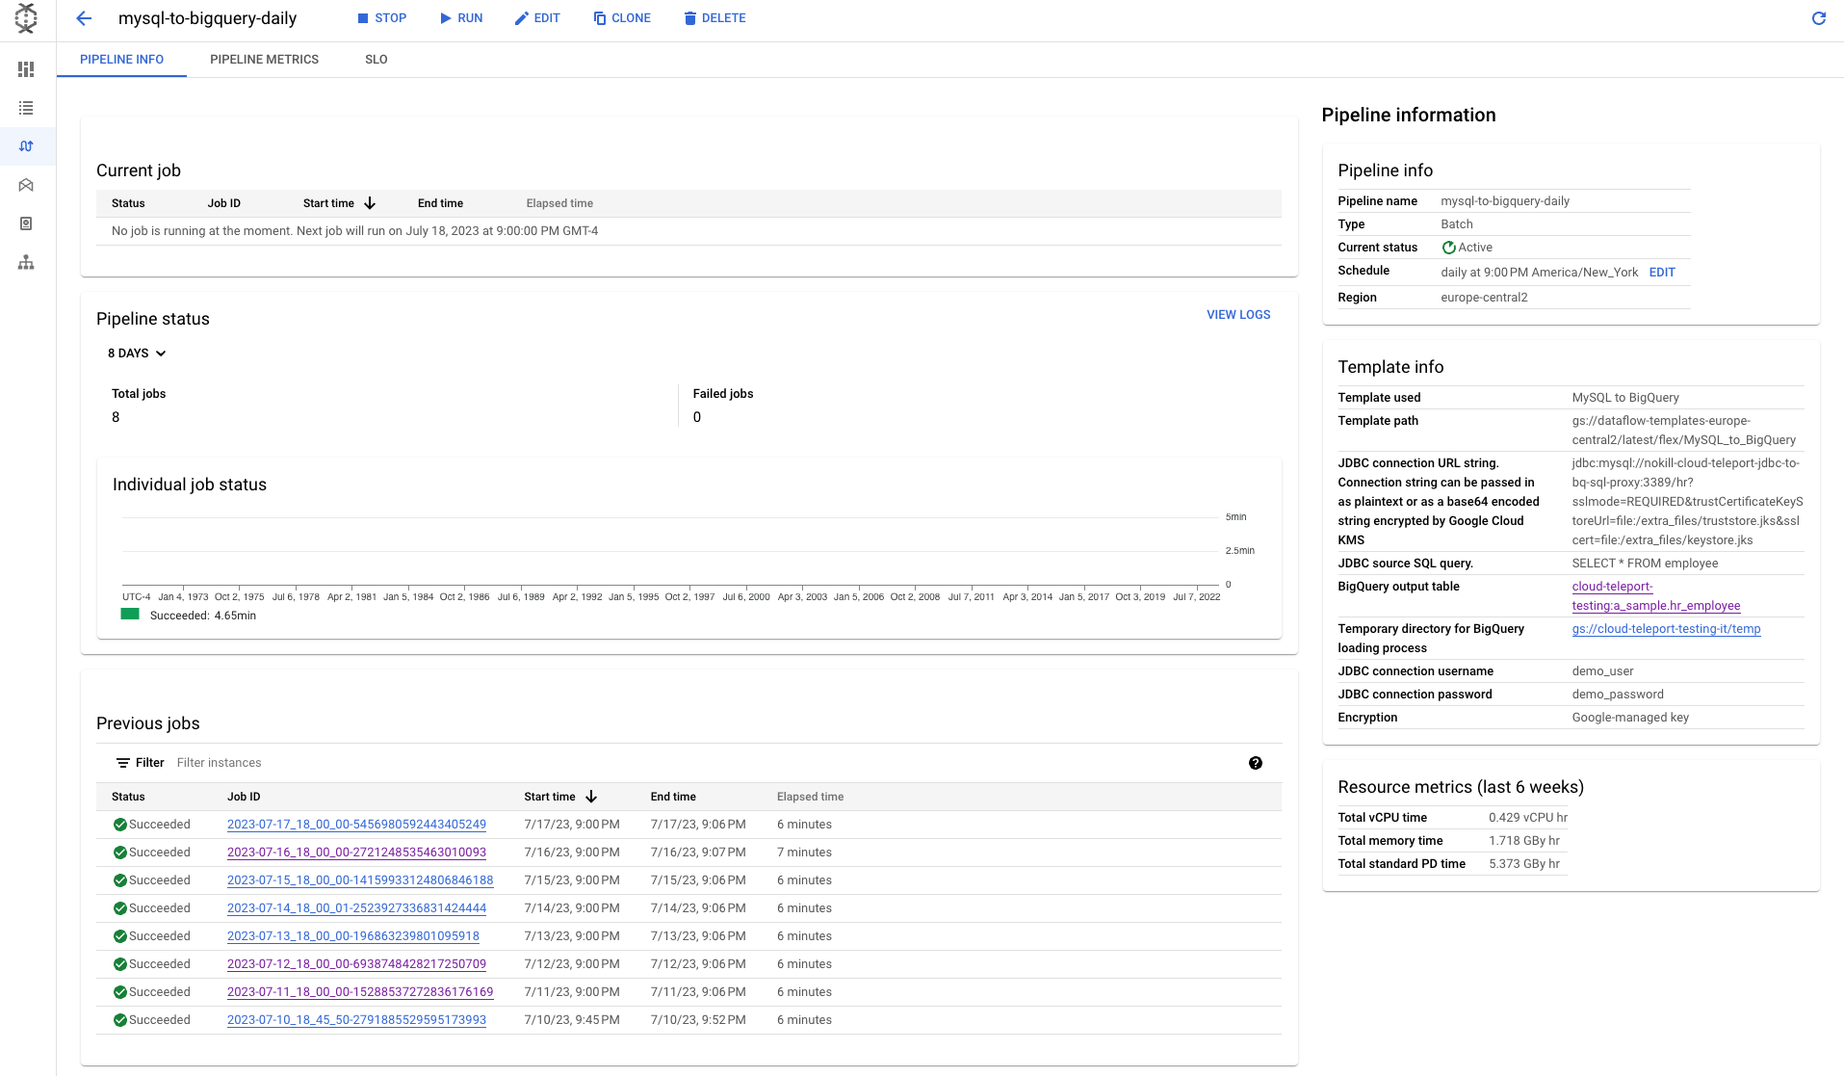Screen dimensions: 1844x1076
Task: Edit the pipeline schedule
Action: click(x=1662, y=272)
